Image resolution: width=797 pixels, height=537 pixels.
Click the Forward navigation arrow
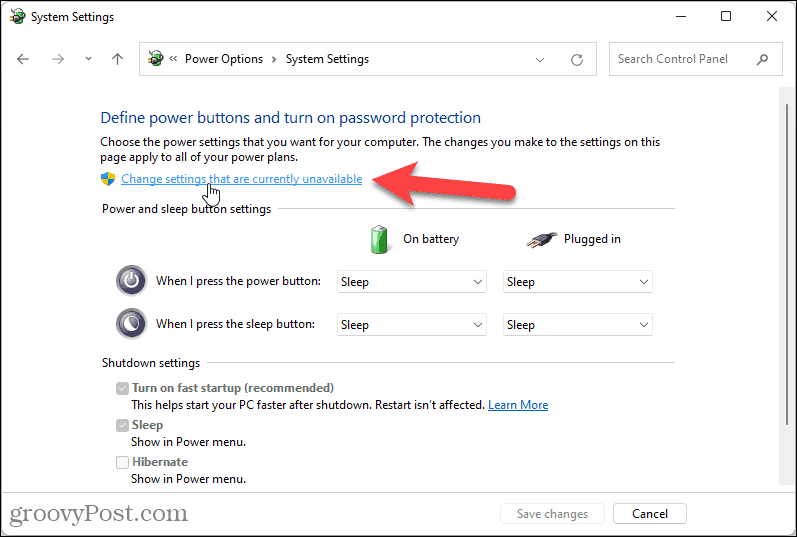click(58, 59)
